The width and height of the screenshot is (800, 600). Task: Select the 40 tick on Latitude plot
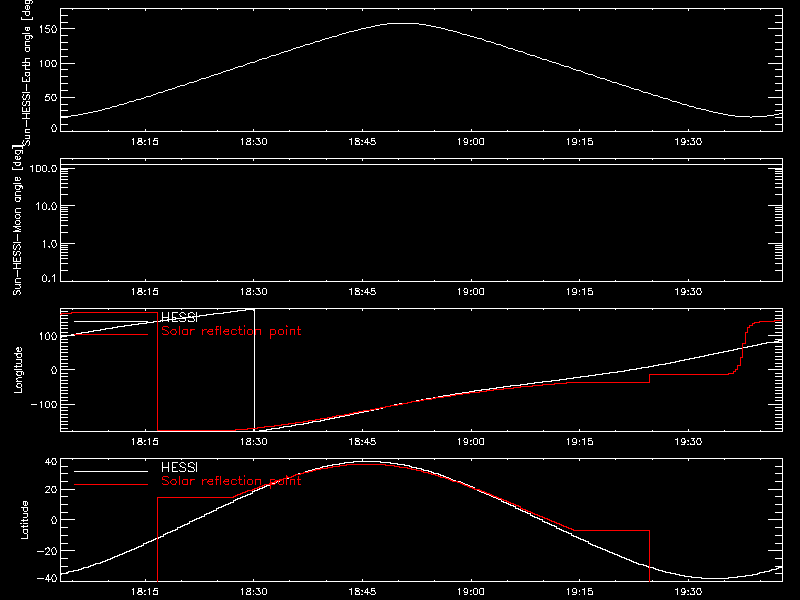[x=51, y=462]
